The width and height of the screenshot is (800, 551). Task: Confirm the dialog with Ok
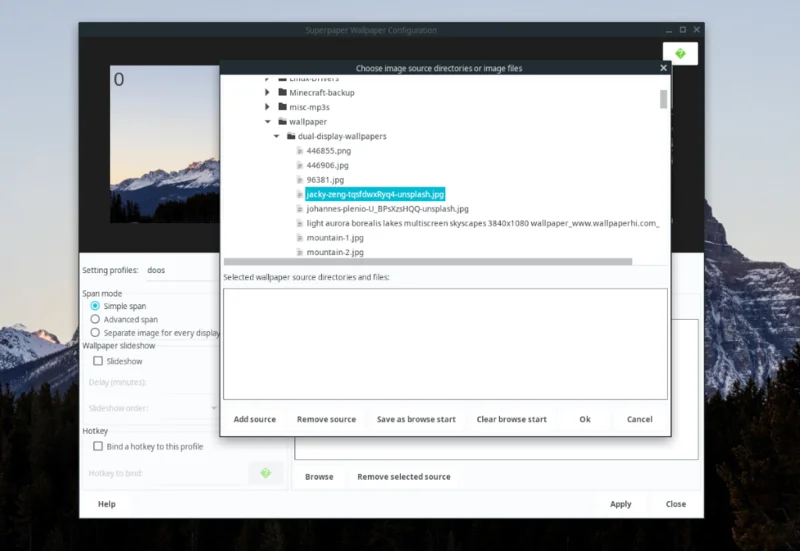pos(585,419)
